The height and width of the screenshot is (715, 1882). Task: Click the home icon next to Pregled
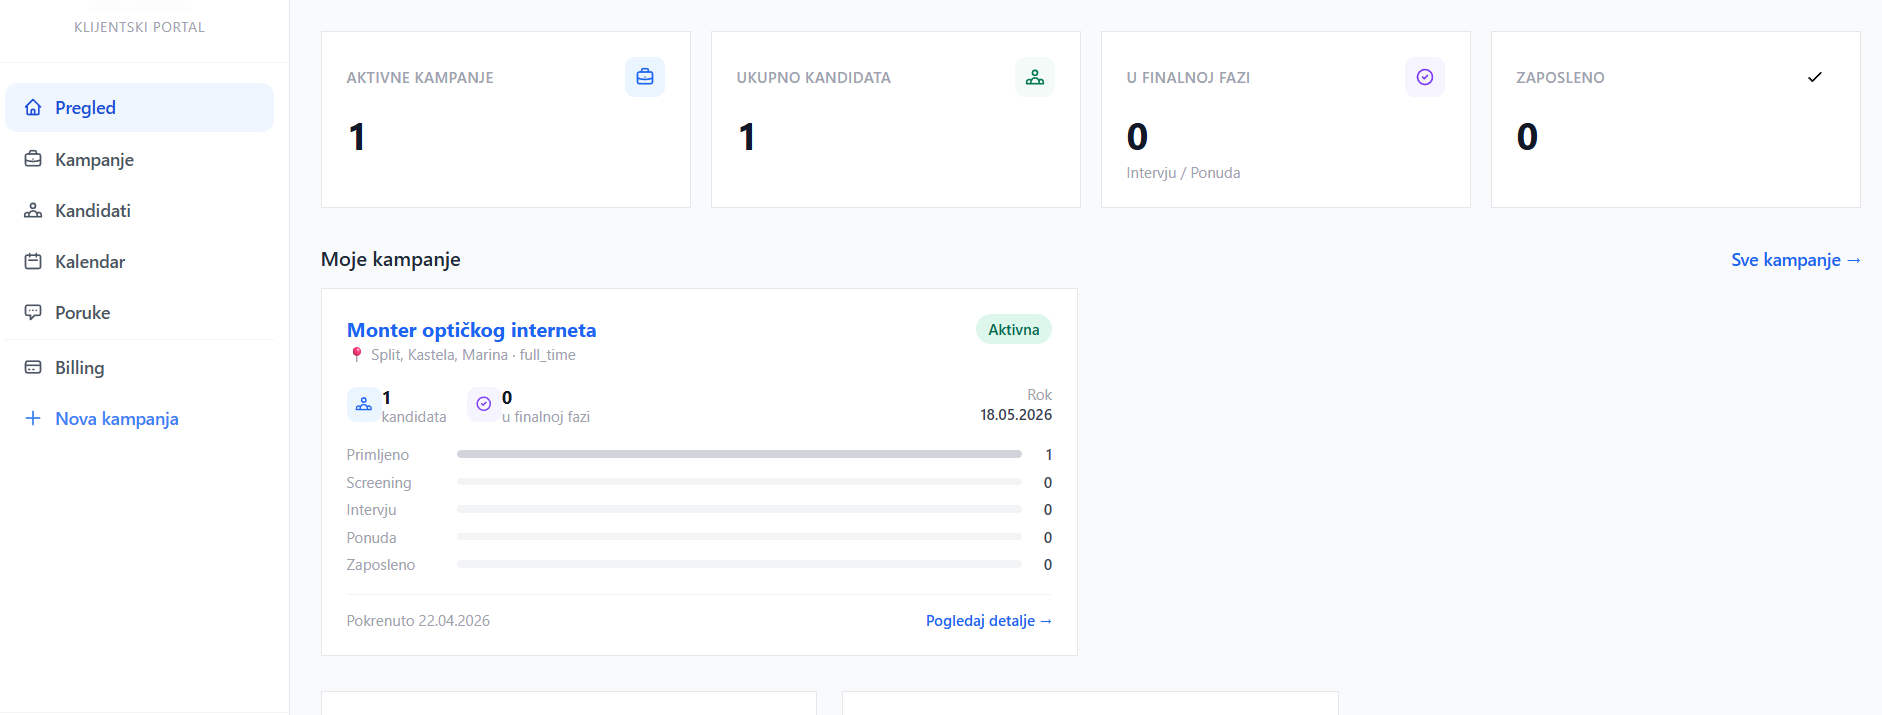[x=33, y=108]
